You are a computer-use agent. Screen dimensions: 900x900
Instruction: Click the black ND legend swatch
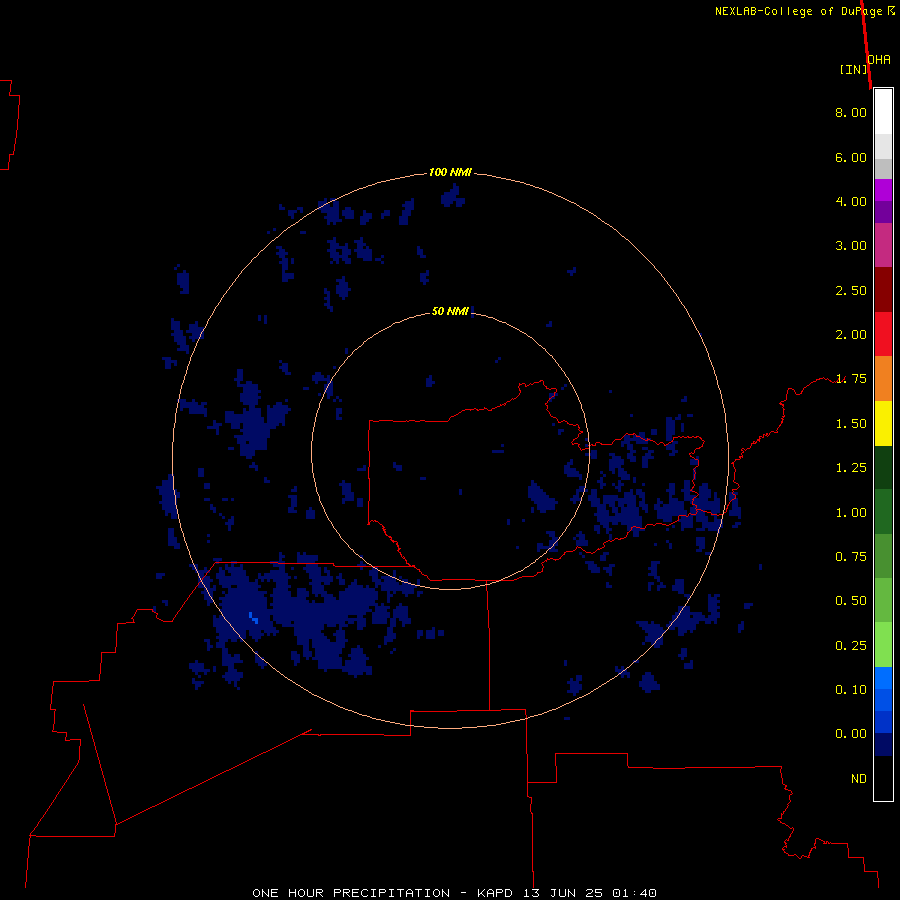[x=883, y=778]
